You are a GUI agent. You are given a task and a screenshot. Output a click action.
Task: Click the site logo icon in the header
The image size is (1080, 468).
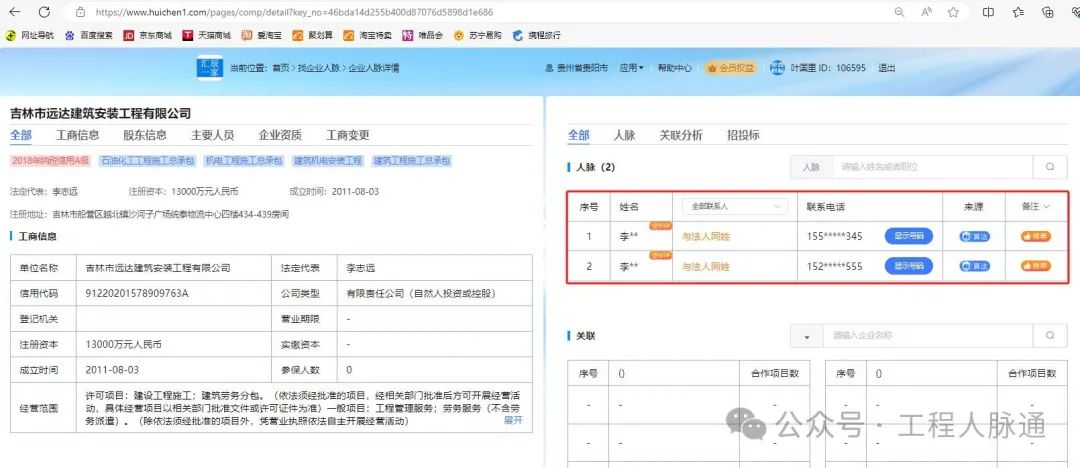coord(210,68)
